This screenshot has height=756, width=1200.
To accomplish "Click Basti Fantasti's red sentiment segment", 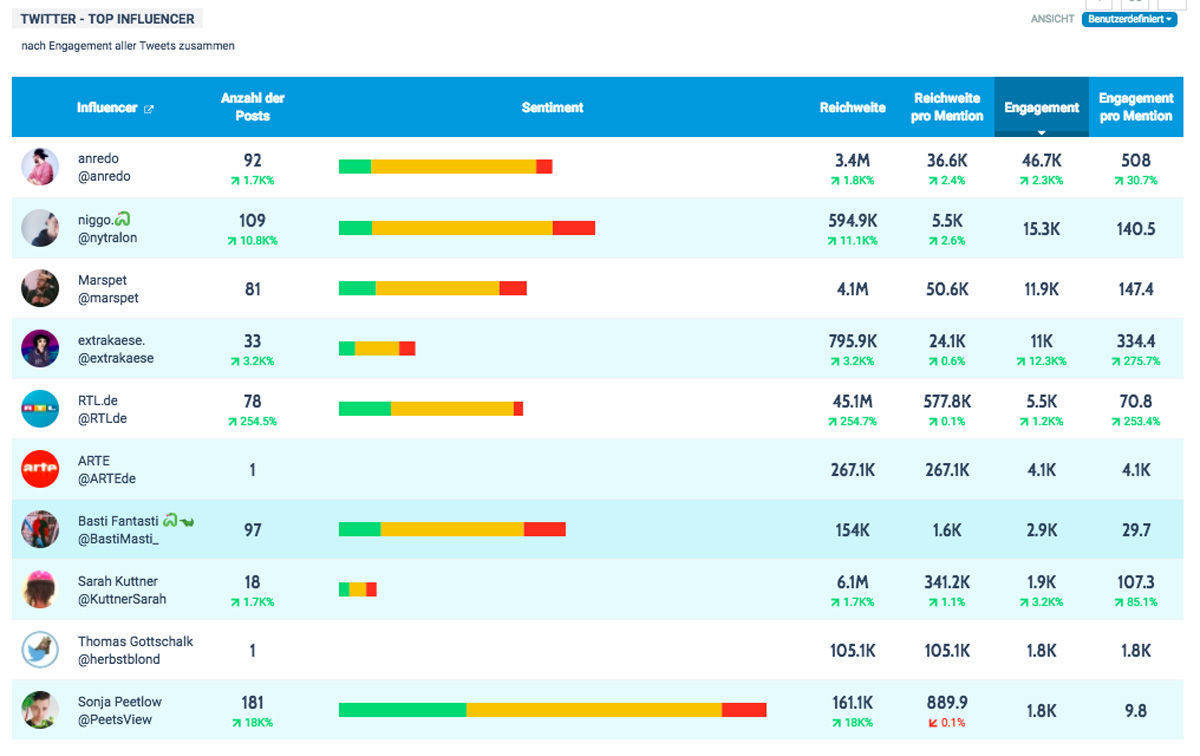I will 545,529.
